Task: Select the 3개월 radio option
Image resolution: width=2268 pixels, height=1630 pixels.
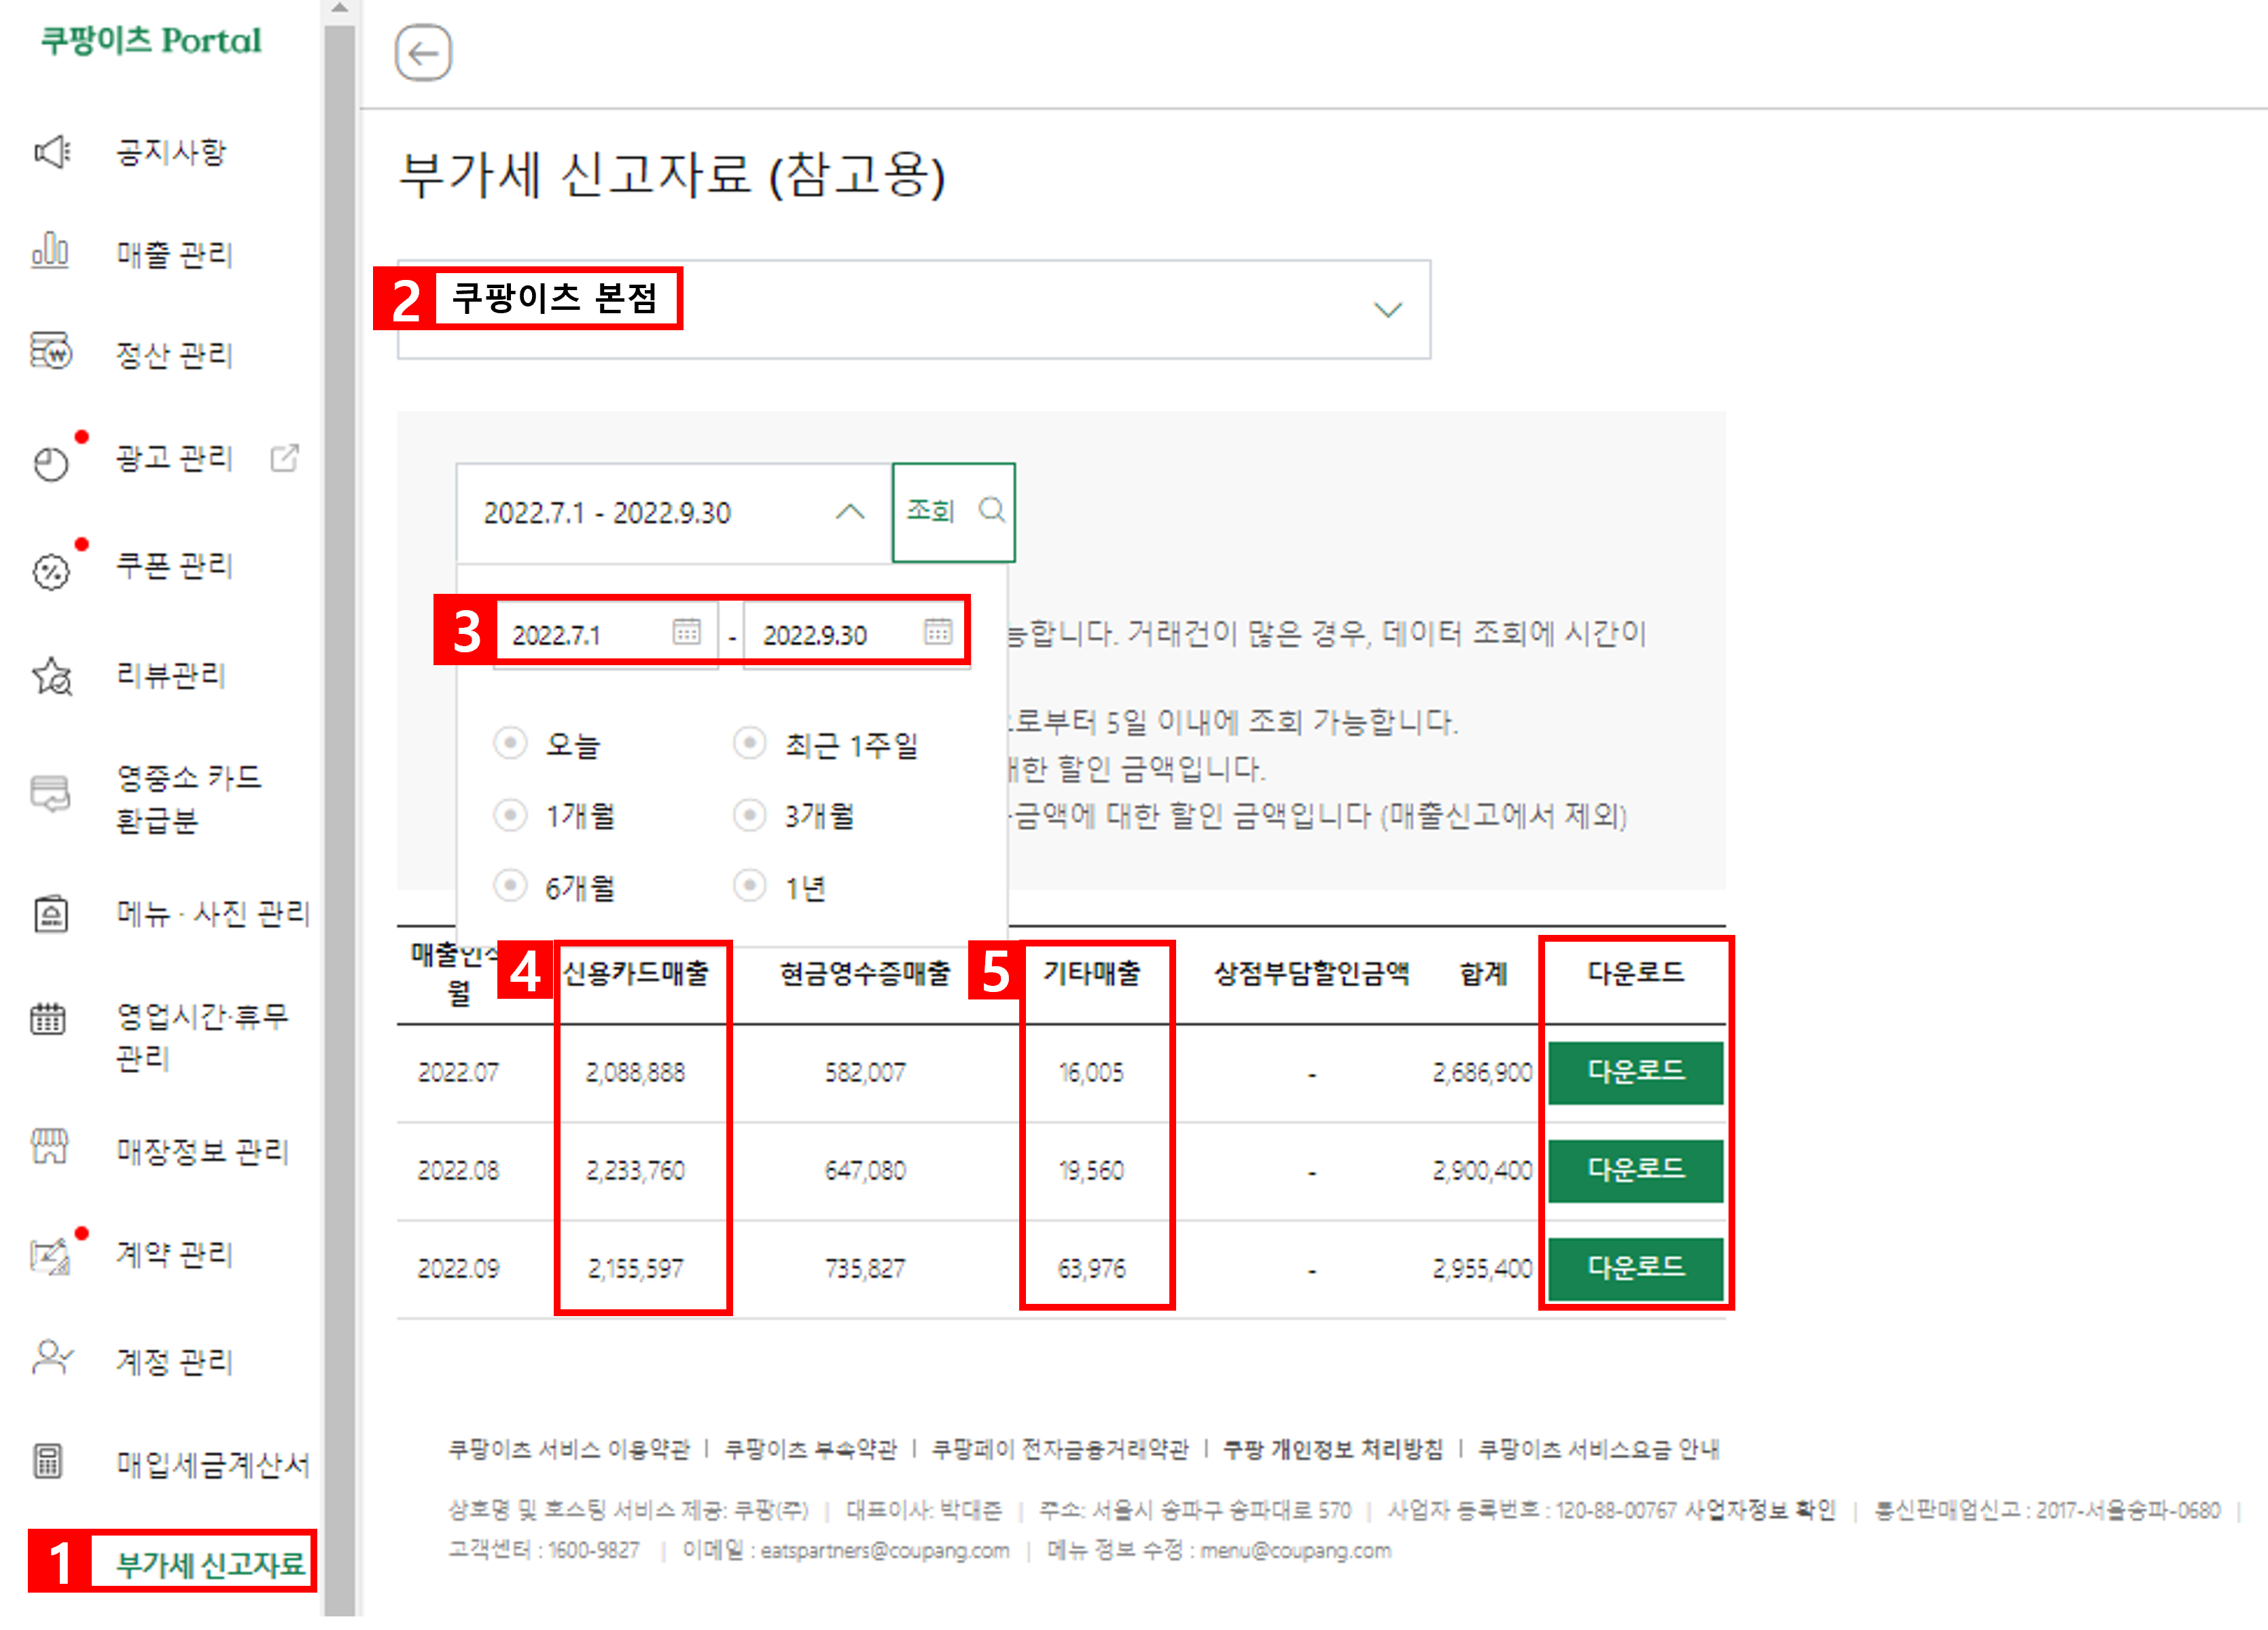Action: pyautogui.click(x=749, y=815)
